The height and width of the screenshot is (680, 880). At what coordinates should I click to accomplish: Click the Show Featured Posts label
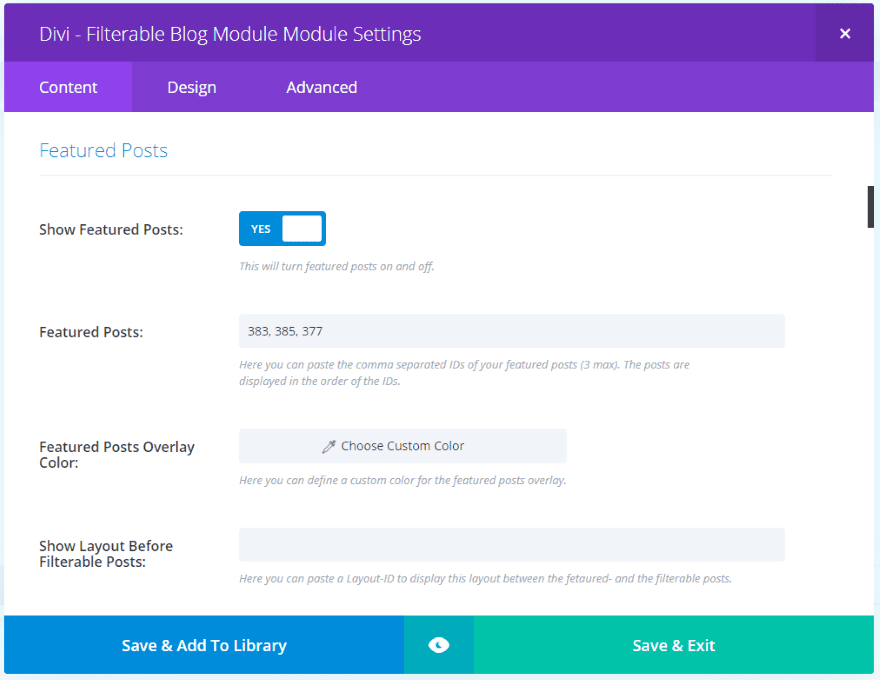point(111,229)
